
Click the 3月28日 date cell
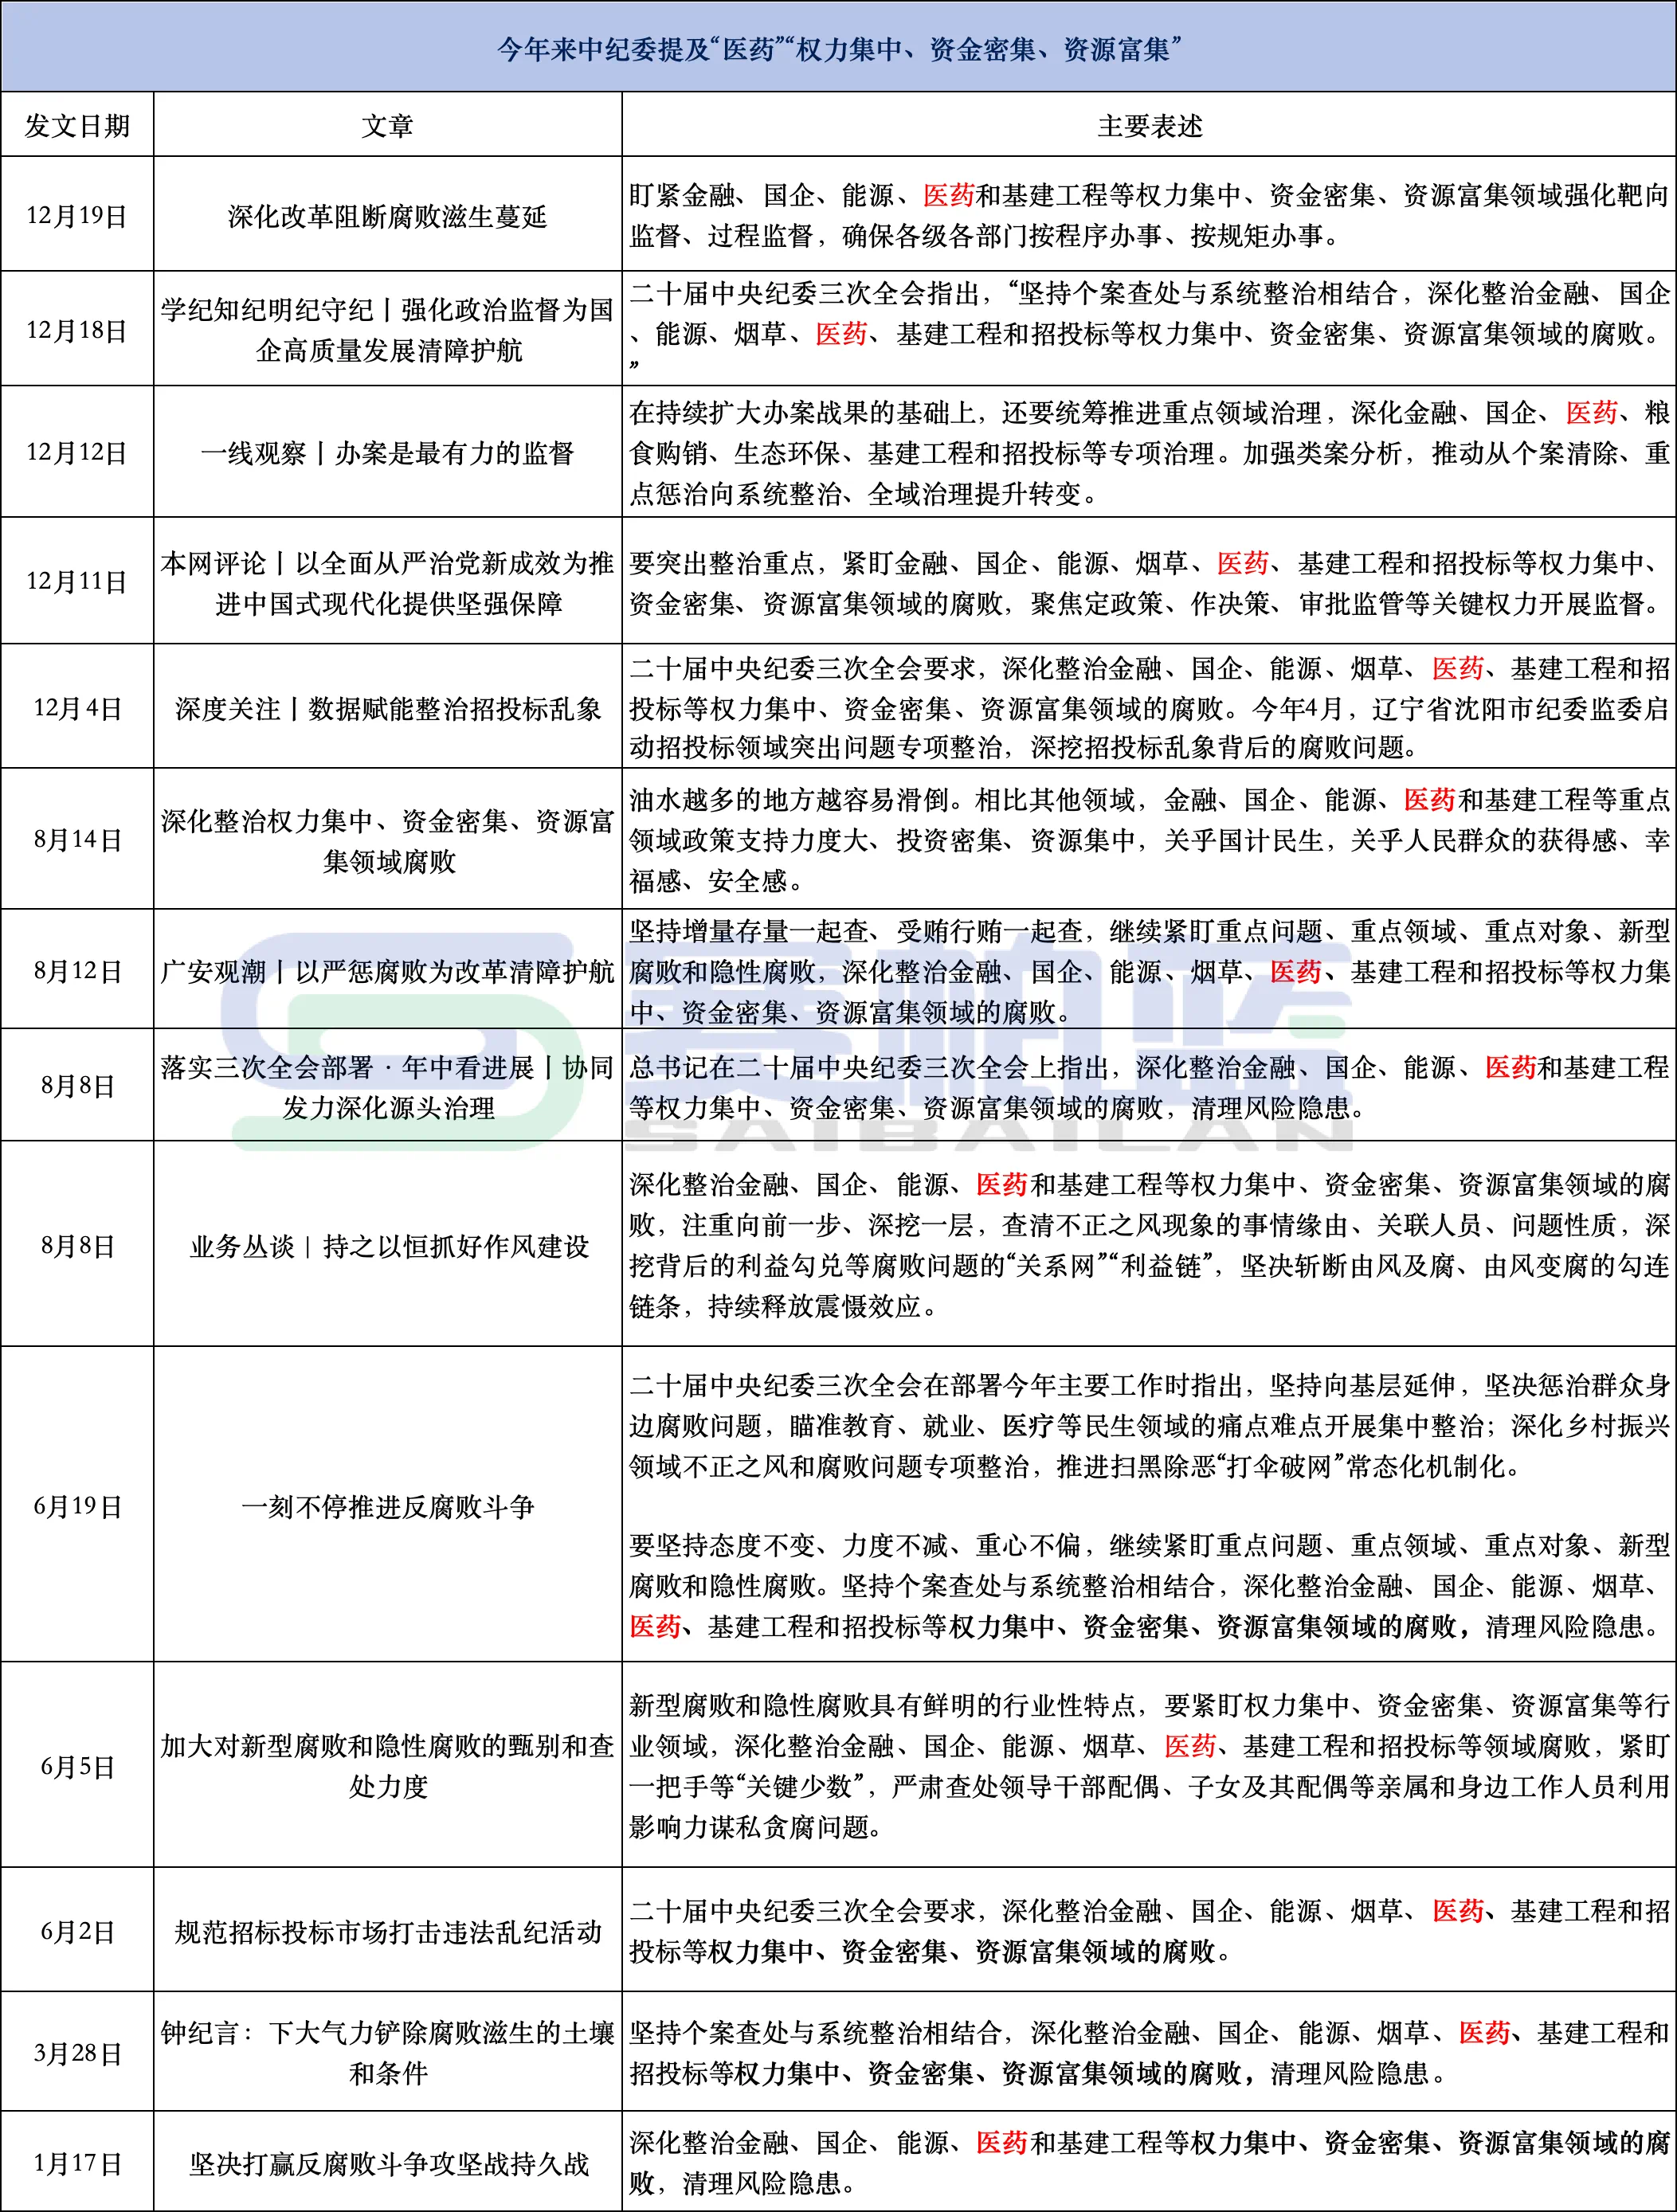tap(77, 2054)
